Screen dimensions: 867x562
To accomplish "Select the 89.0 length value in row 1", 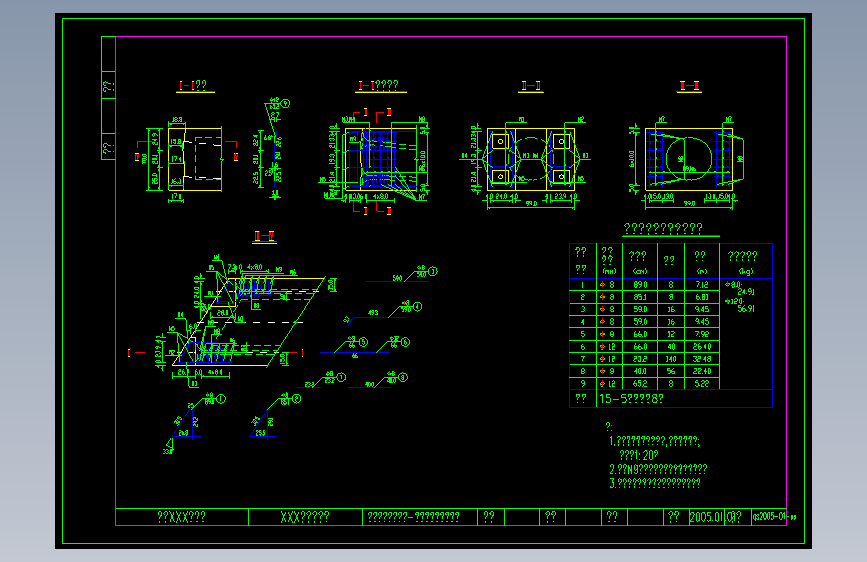I will point(640,285).
